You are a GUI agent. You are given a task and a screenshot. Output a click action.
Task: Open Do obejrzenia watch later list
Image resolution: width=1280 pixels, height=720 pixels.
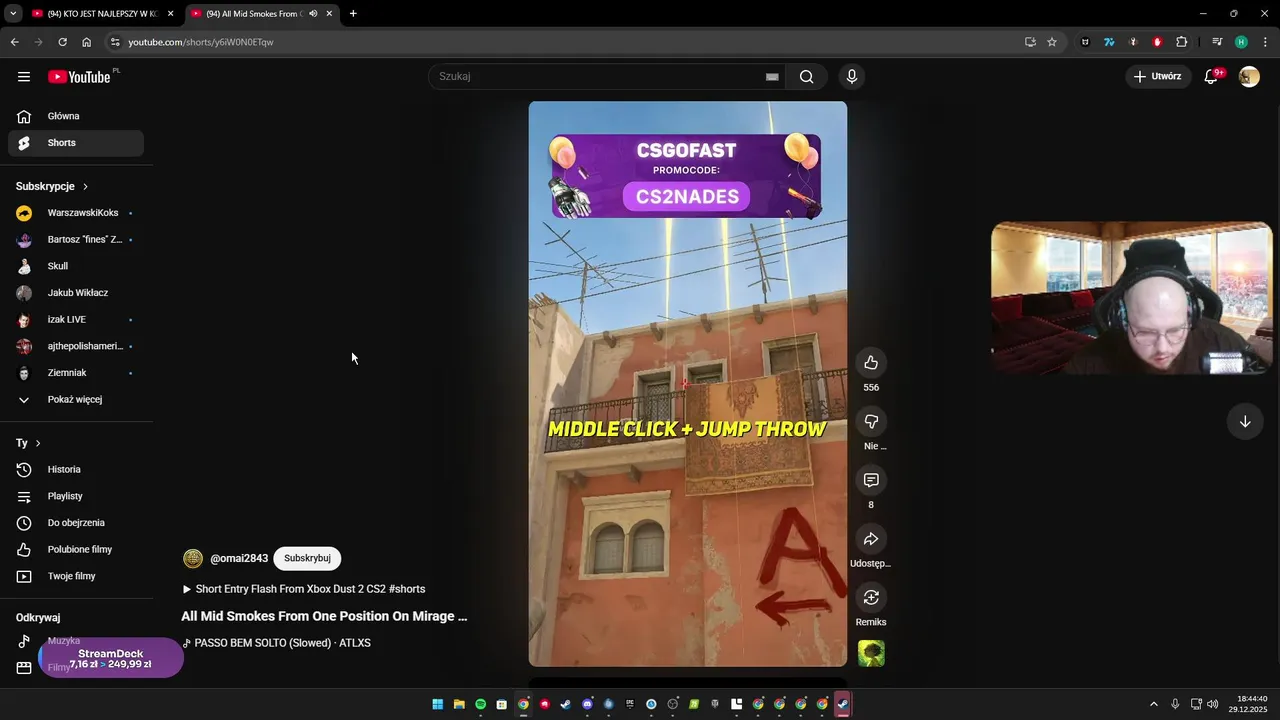pyautogui.click(x=76, y=523)
